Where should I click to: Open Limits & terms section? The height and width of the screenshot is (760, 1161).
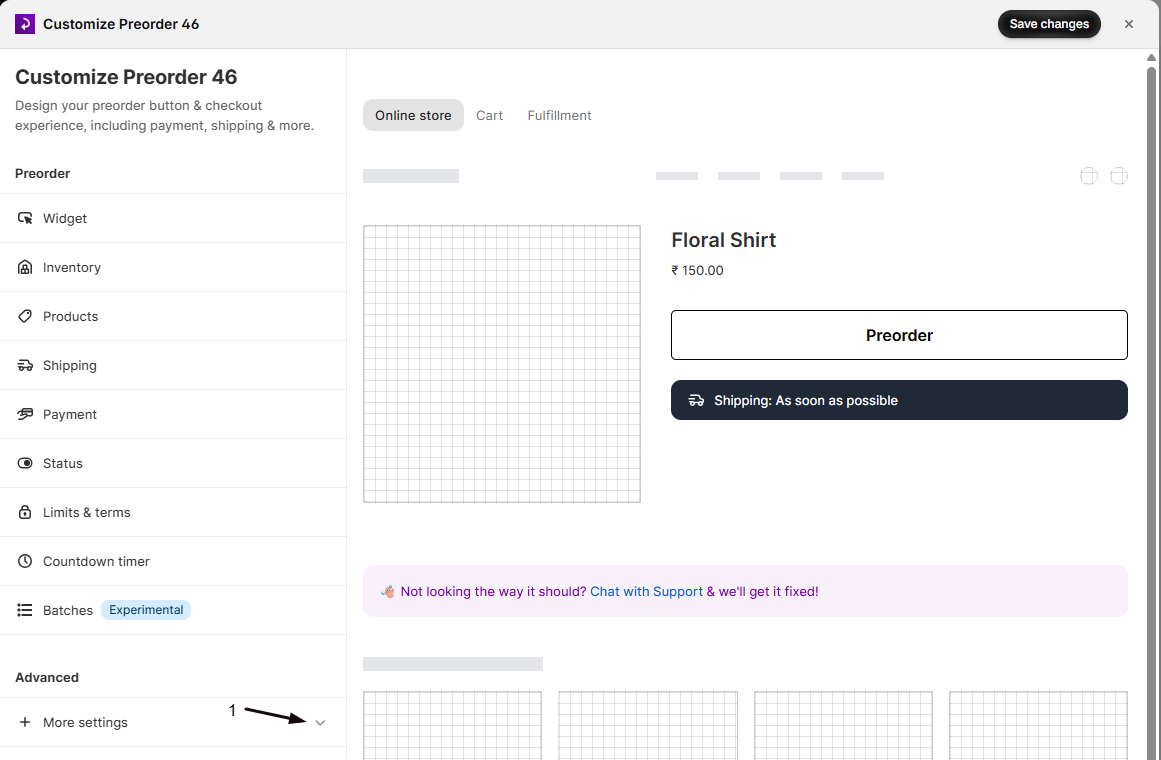click(x=173, y=512)
